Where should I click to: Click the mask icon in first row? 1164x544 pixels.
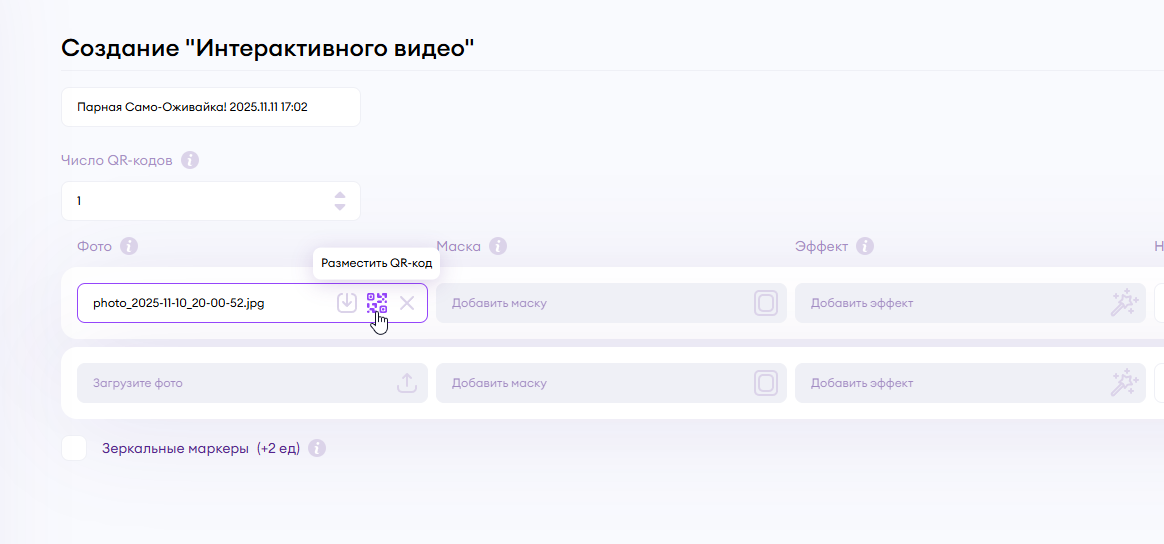tap(766, 303)
